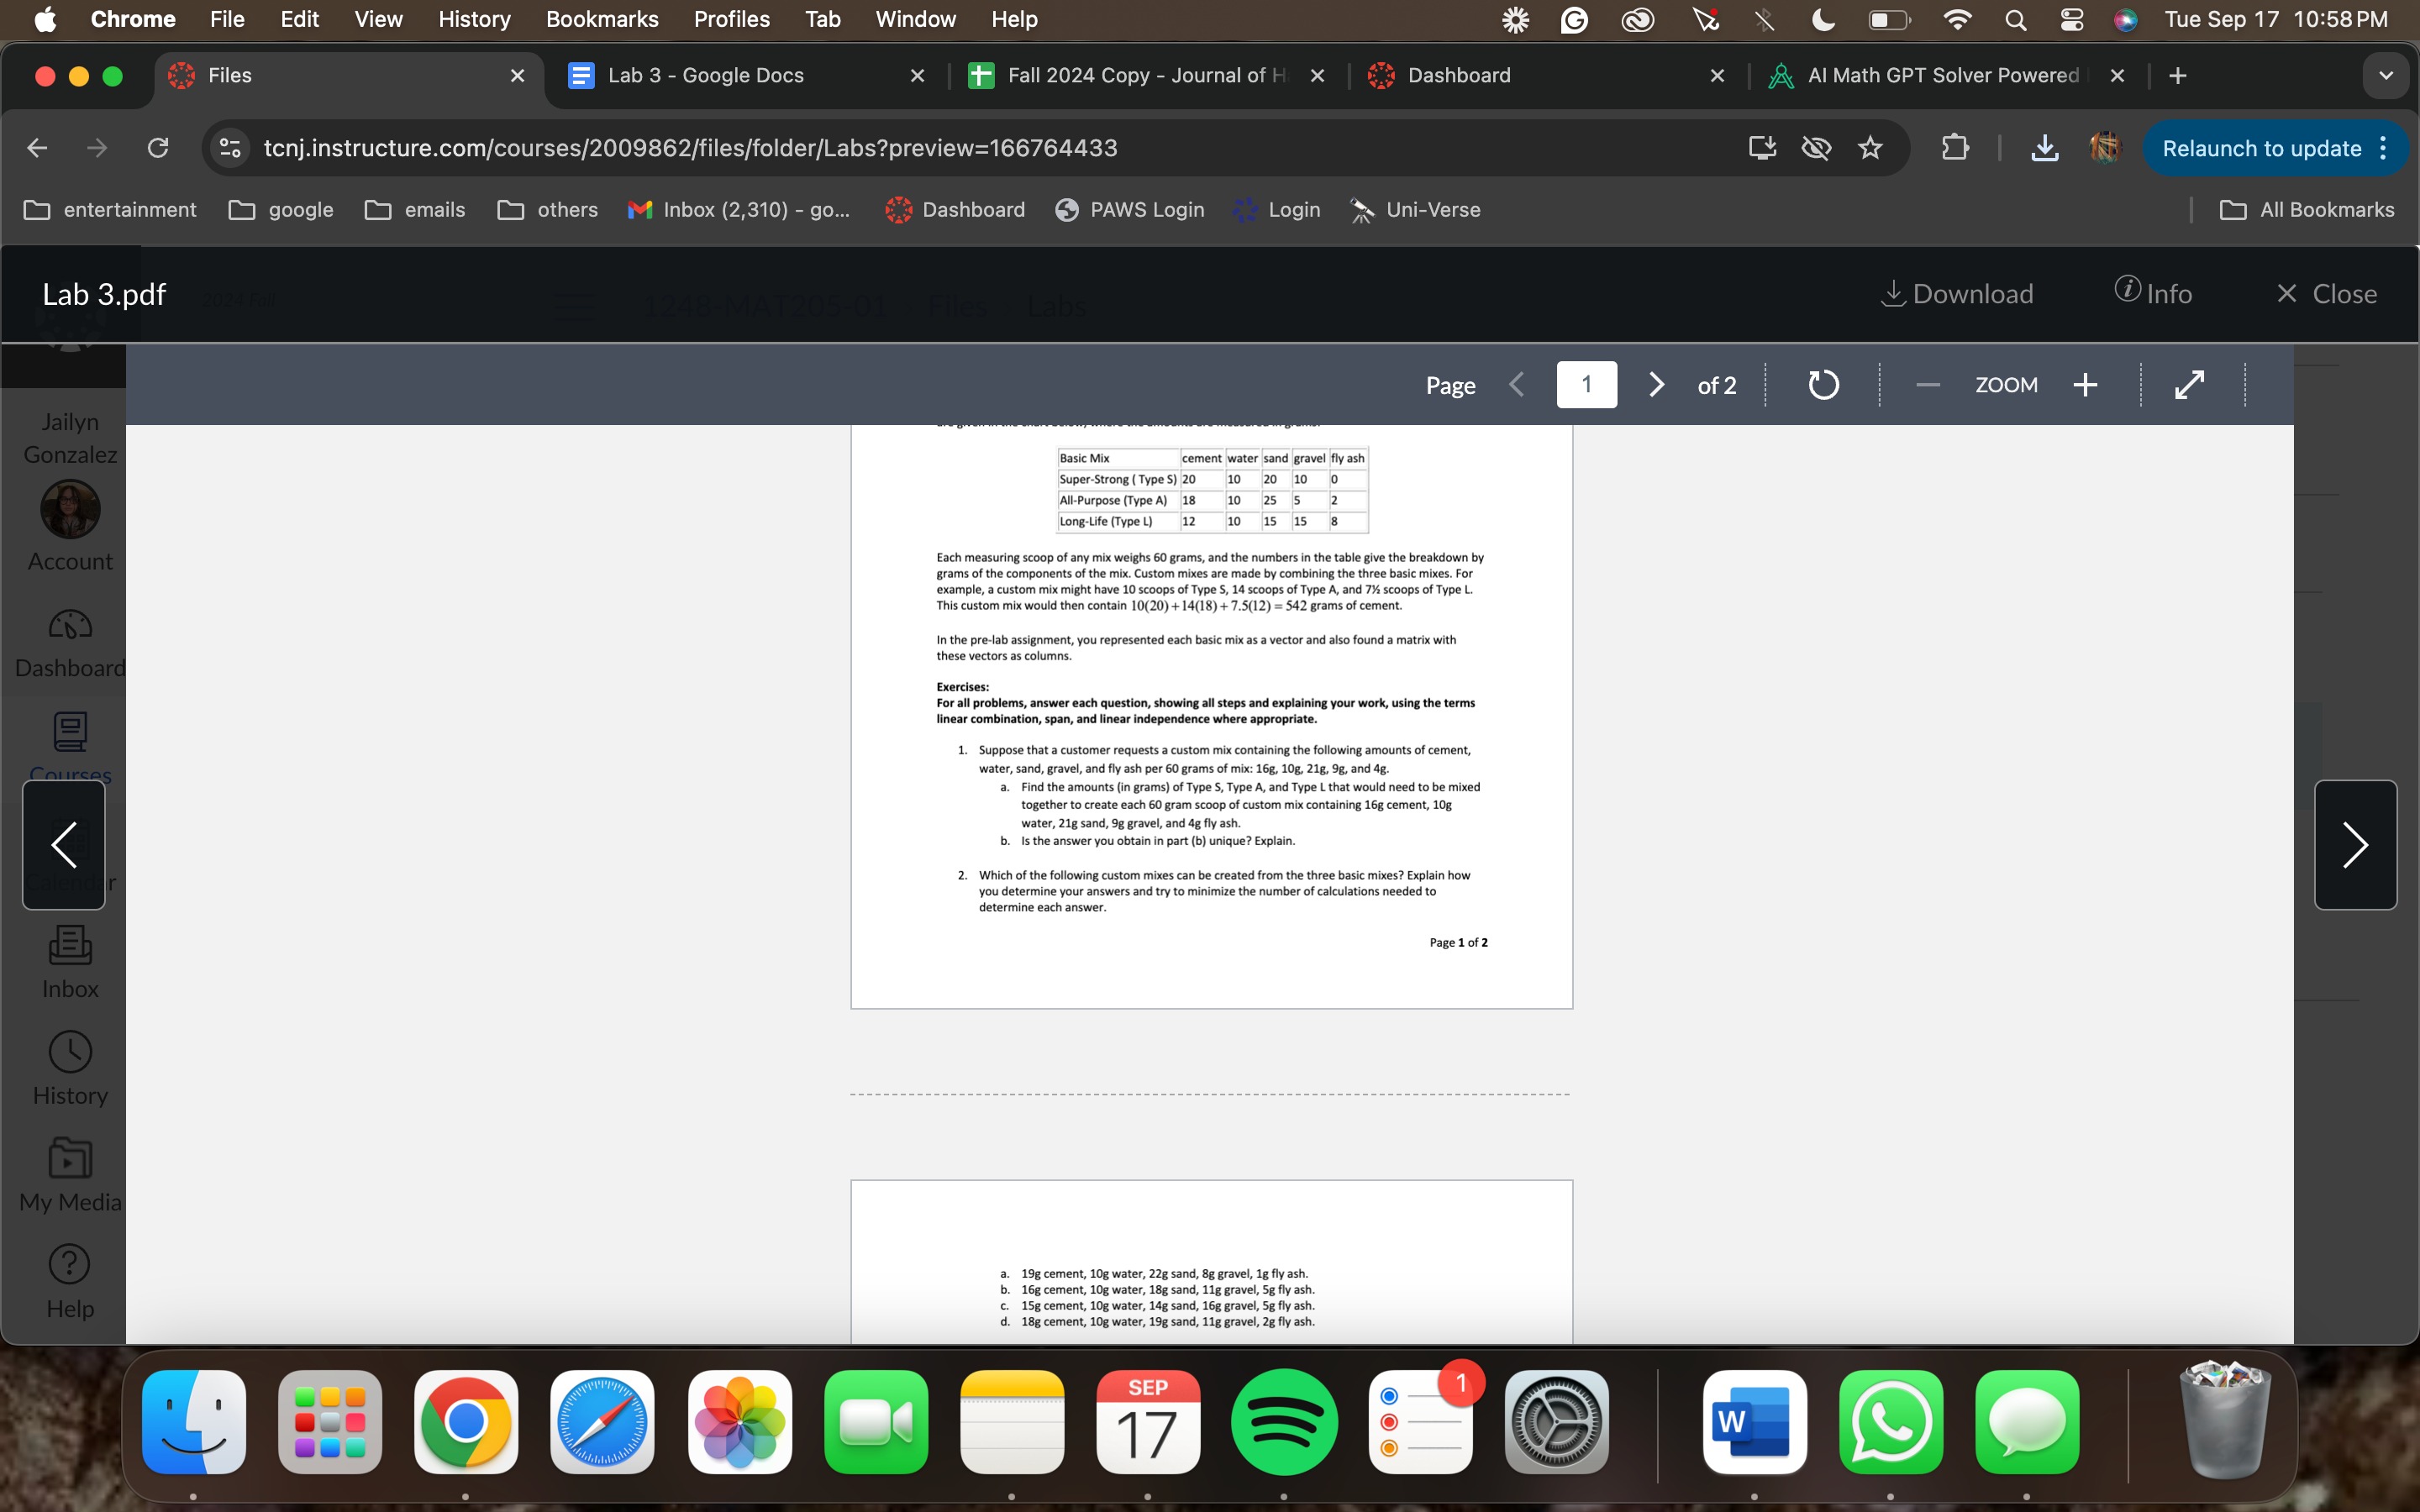Open the google bookmarks folder

(x=281, y=210)
